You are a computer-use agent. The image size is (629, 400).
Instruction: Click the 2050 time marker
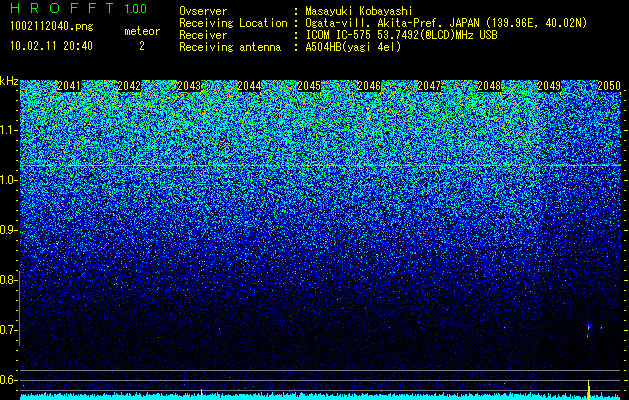point(609,86)
